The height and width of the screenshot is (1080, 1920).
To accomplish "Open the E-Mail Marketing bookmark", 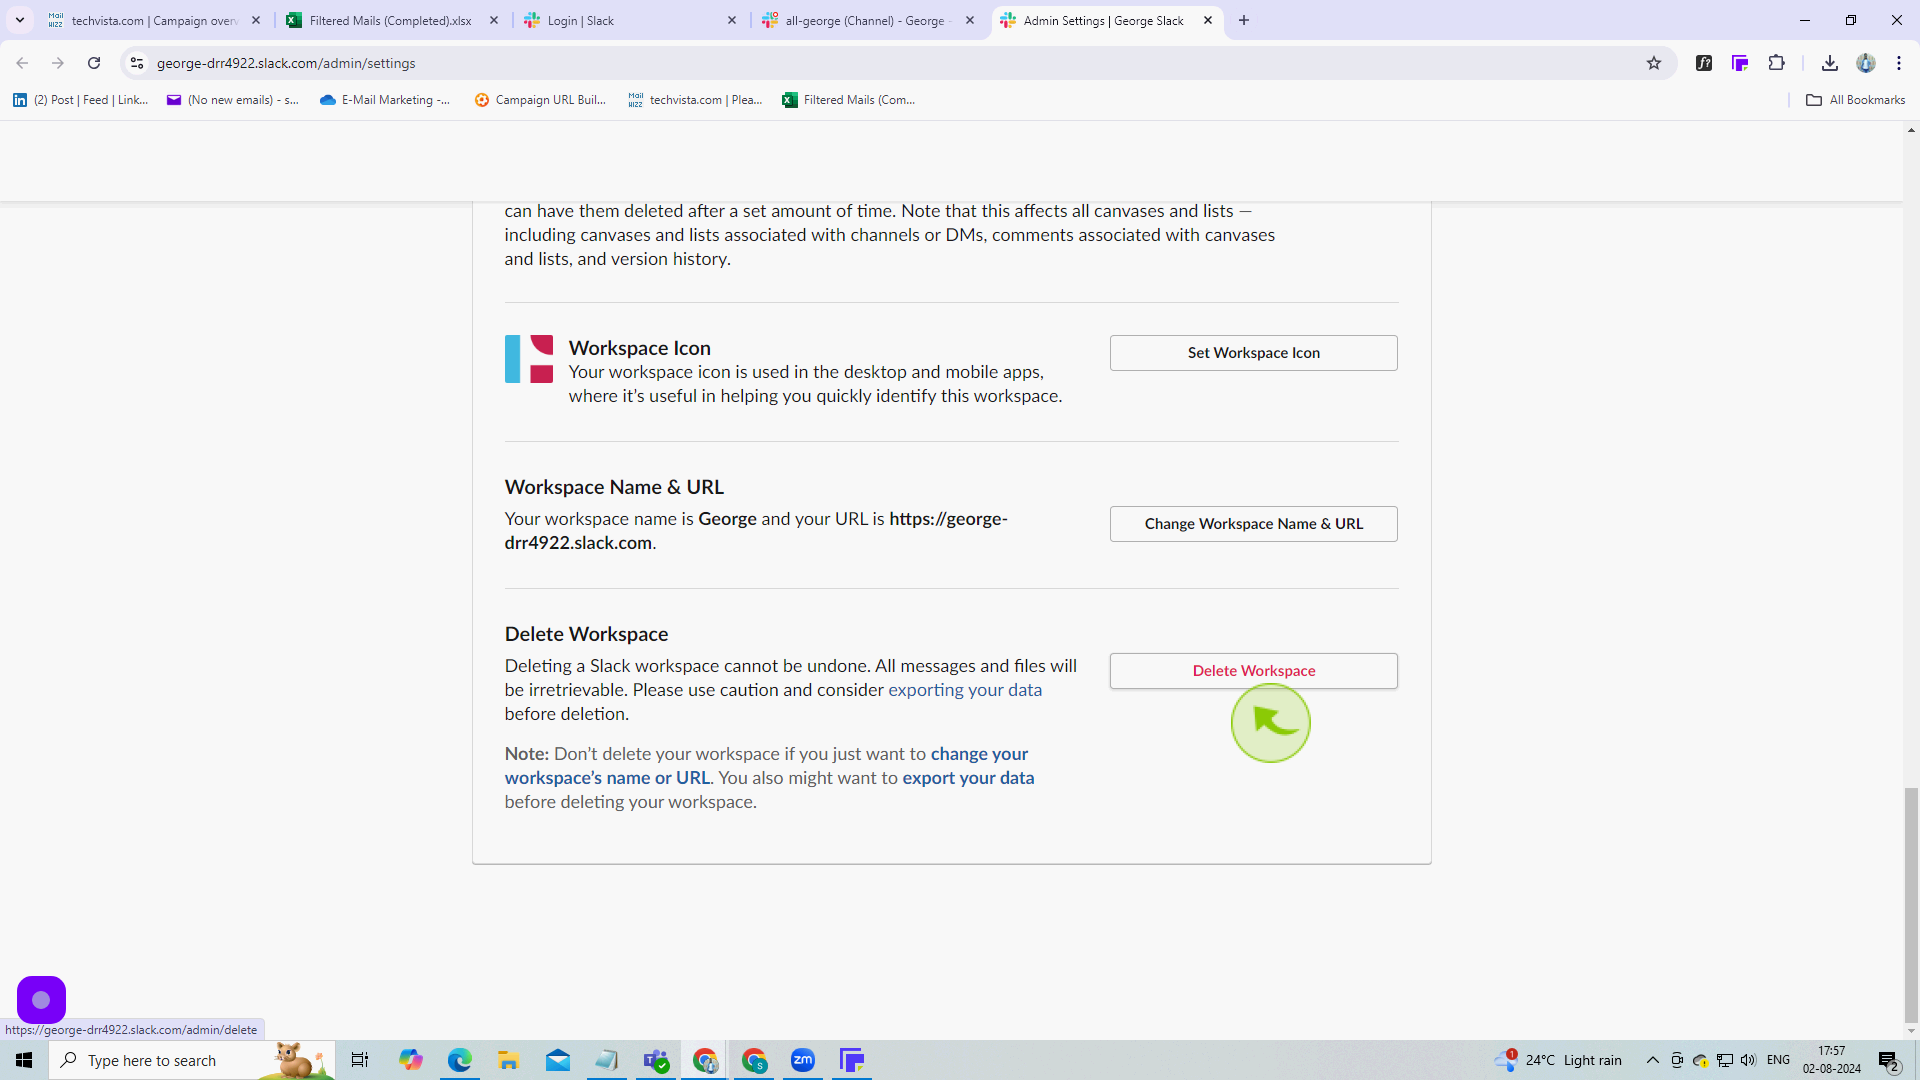I will click(385, 100).
